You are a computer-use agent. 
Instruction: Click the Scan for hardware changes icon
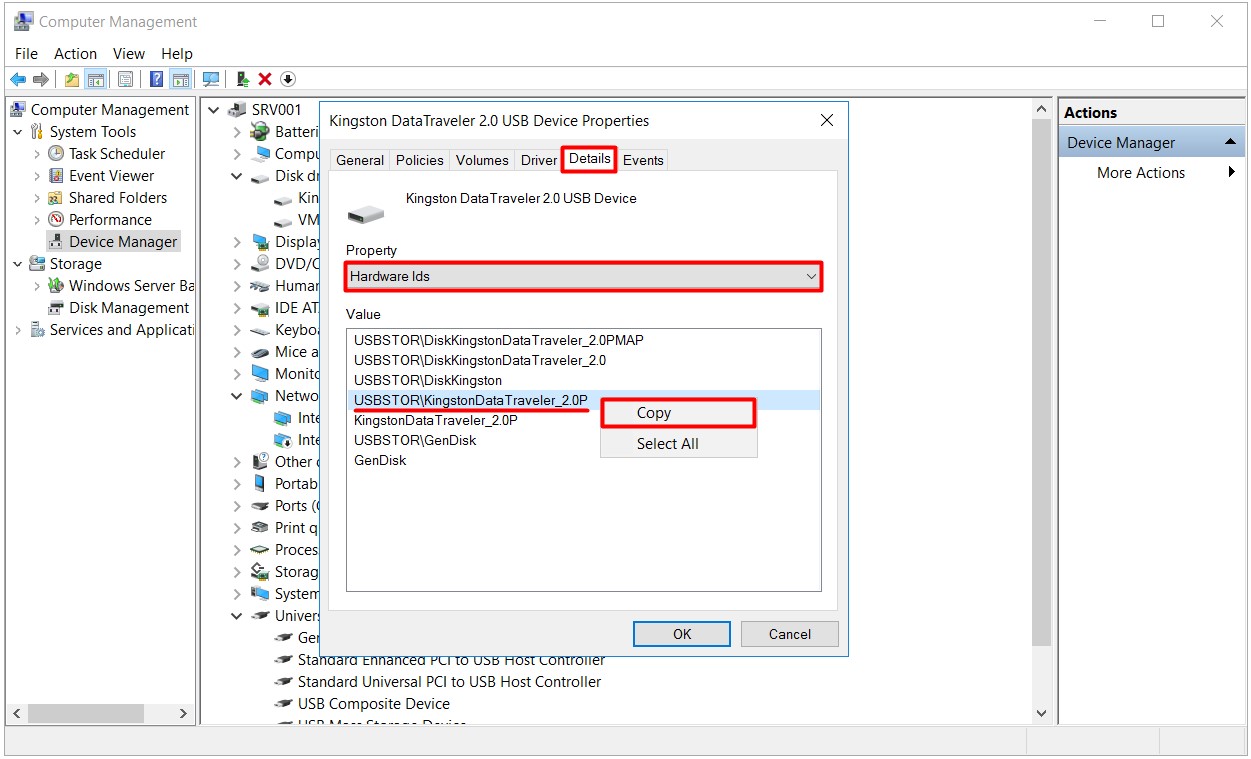[x=211, y=79]
